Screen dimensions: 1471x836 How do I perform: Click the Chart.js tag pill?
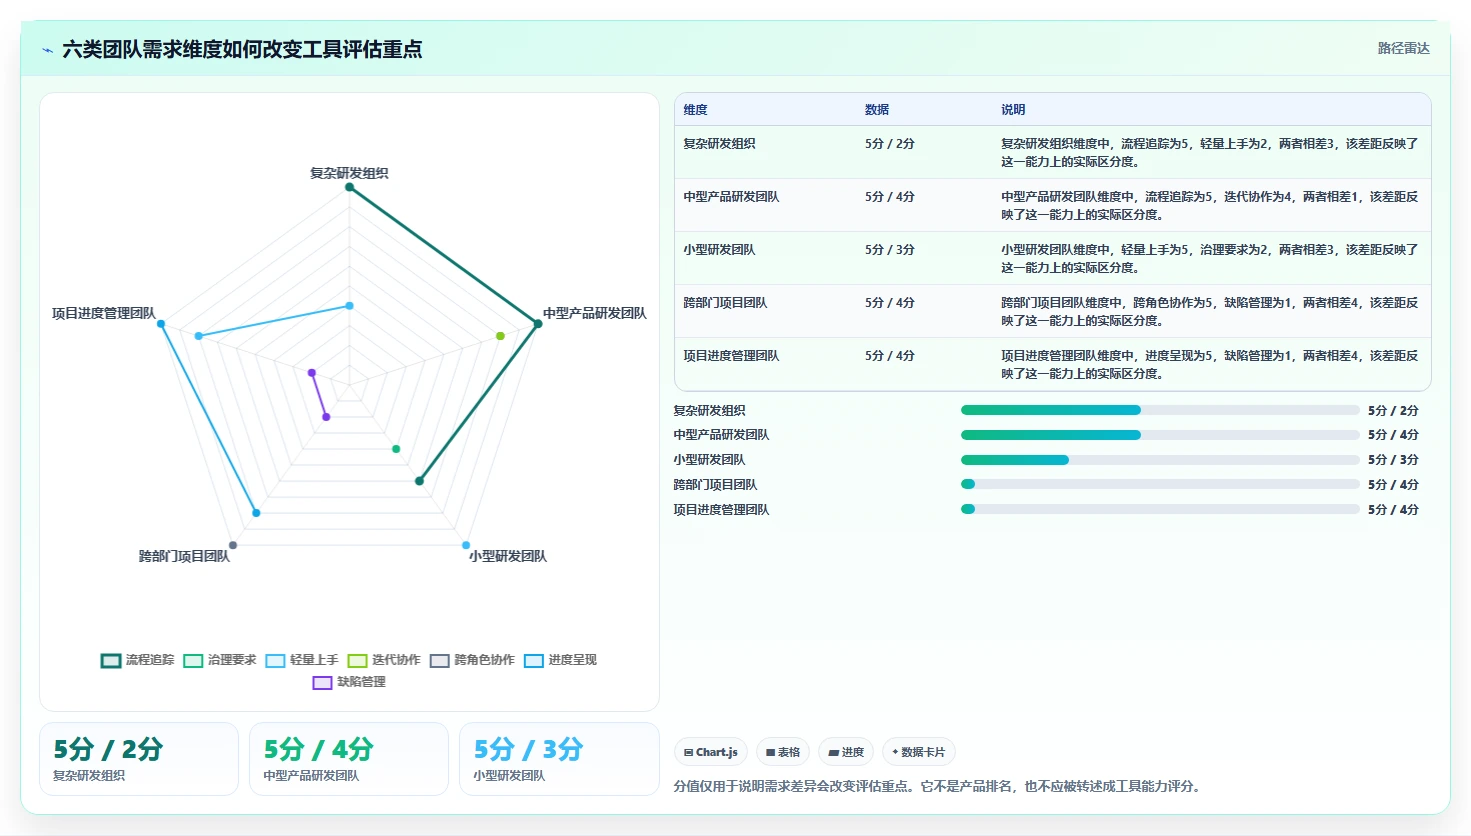tap(711, 752)
